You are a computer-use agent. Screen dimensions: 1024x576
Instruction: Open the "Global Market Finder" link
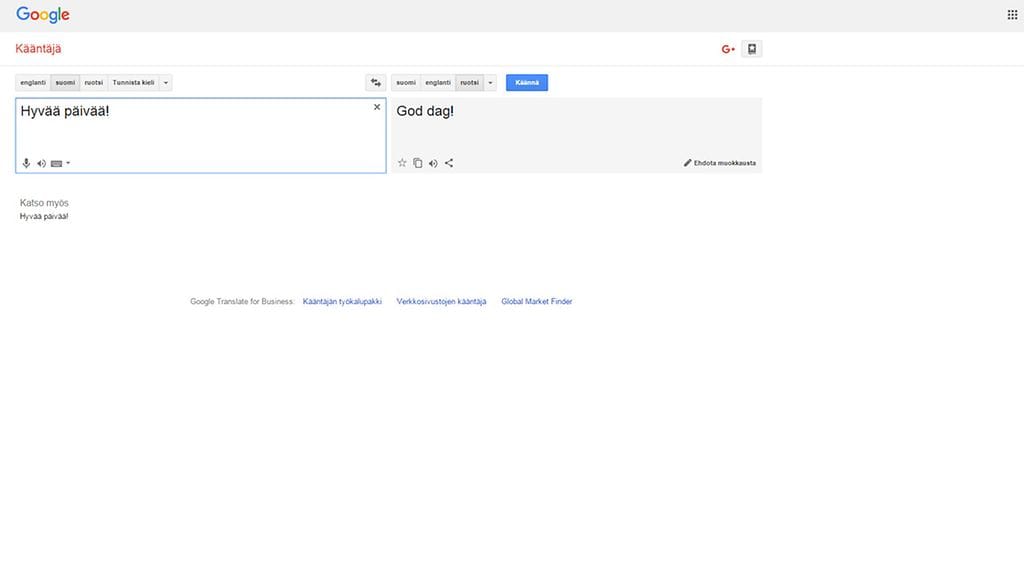[x=536, y=301]
